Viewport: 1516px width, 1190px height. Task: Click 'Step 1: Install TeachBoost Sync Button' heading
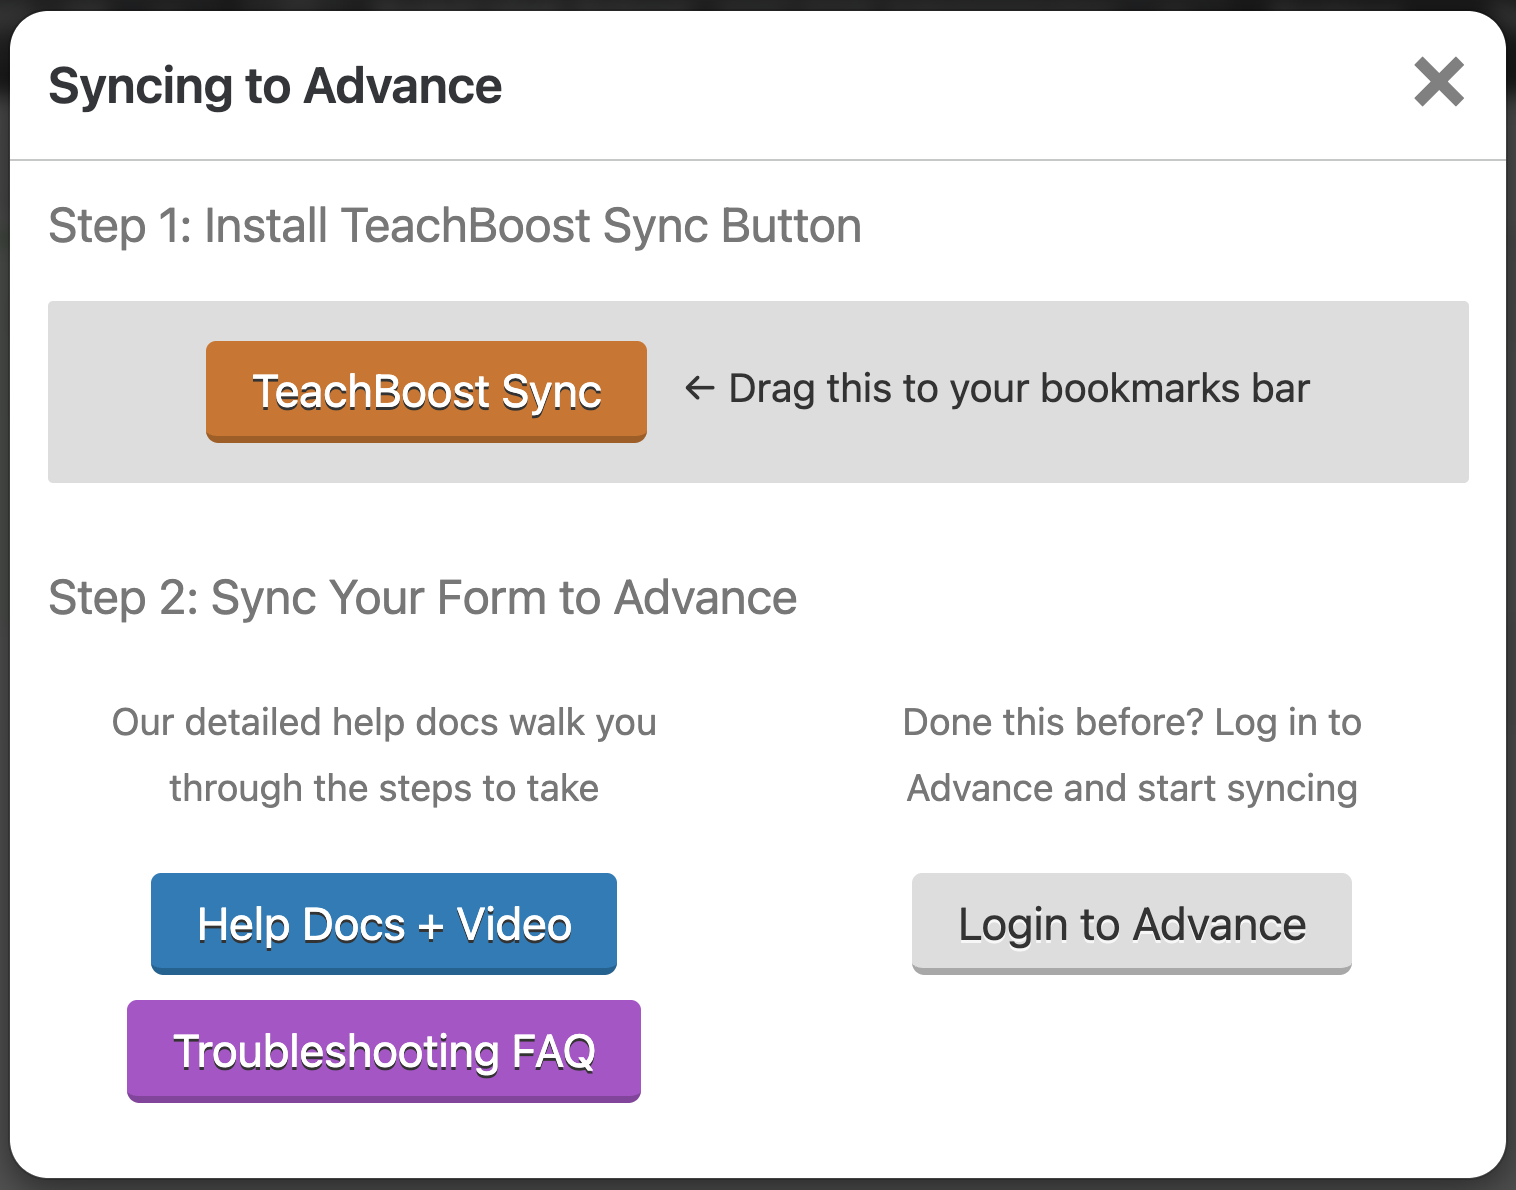(x=455, y=226)
